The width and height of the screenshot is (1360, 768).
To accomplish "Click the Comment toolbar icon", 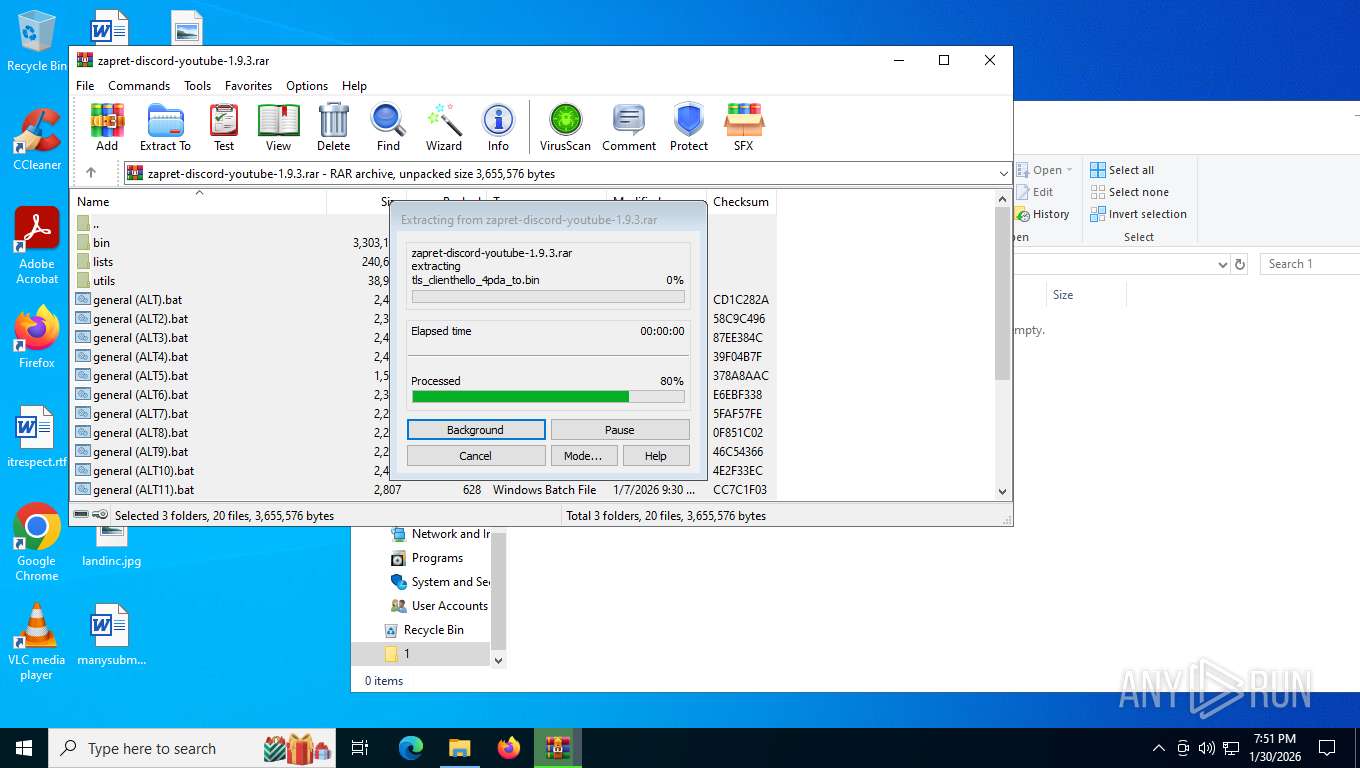I will pos(629,127).
